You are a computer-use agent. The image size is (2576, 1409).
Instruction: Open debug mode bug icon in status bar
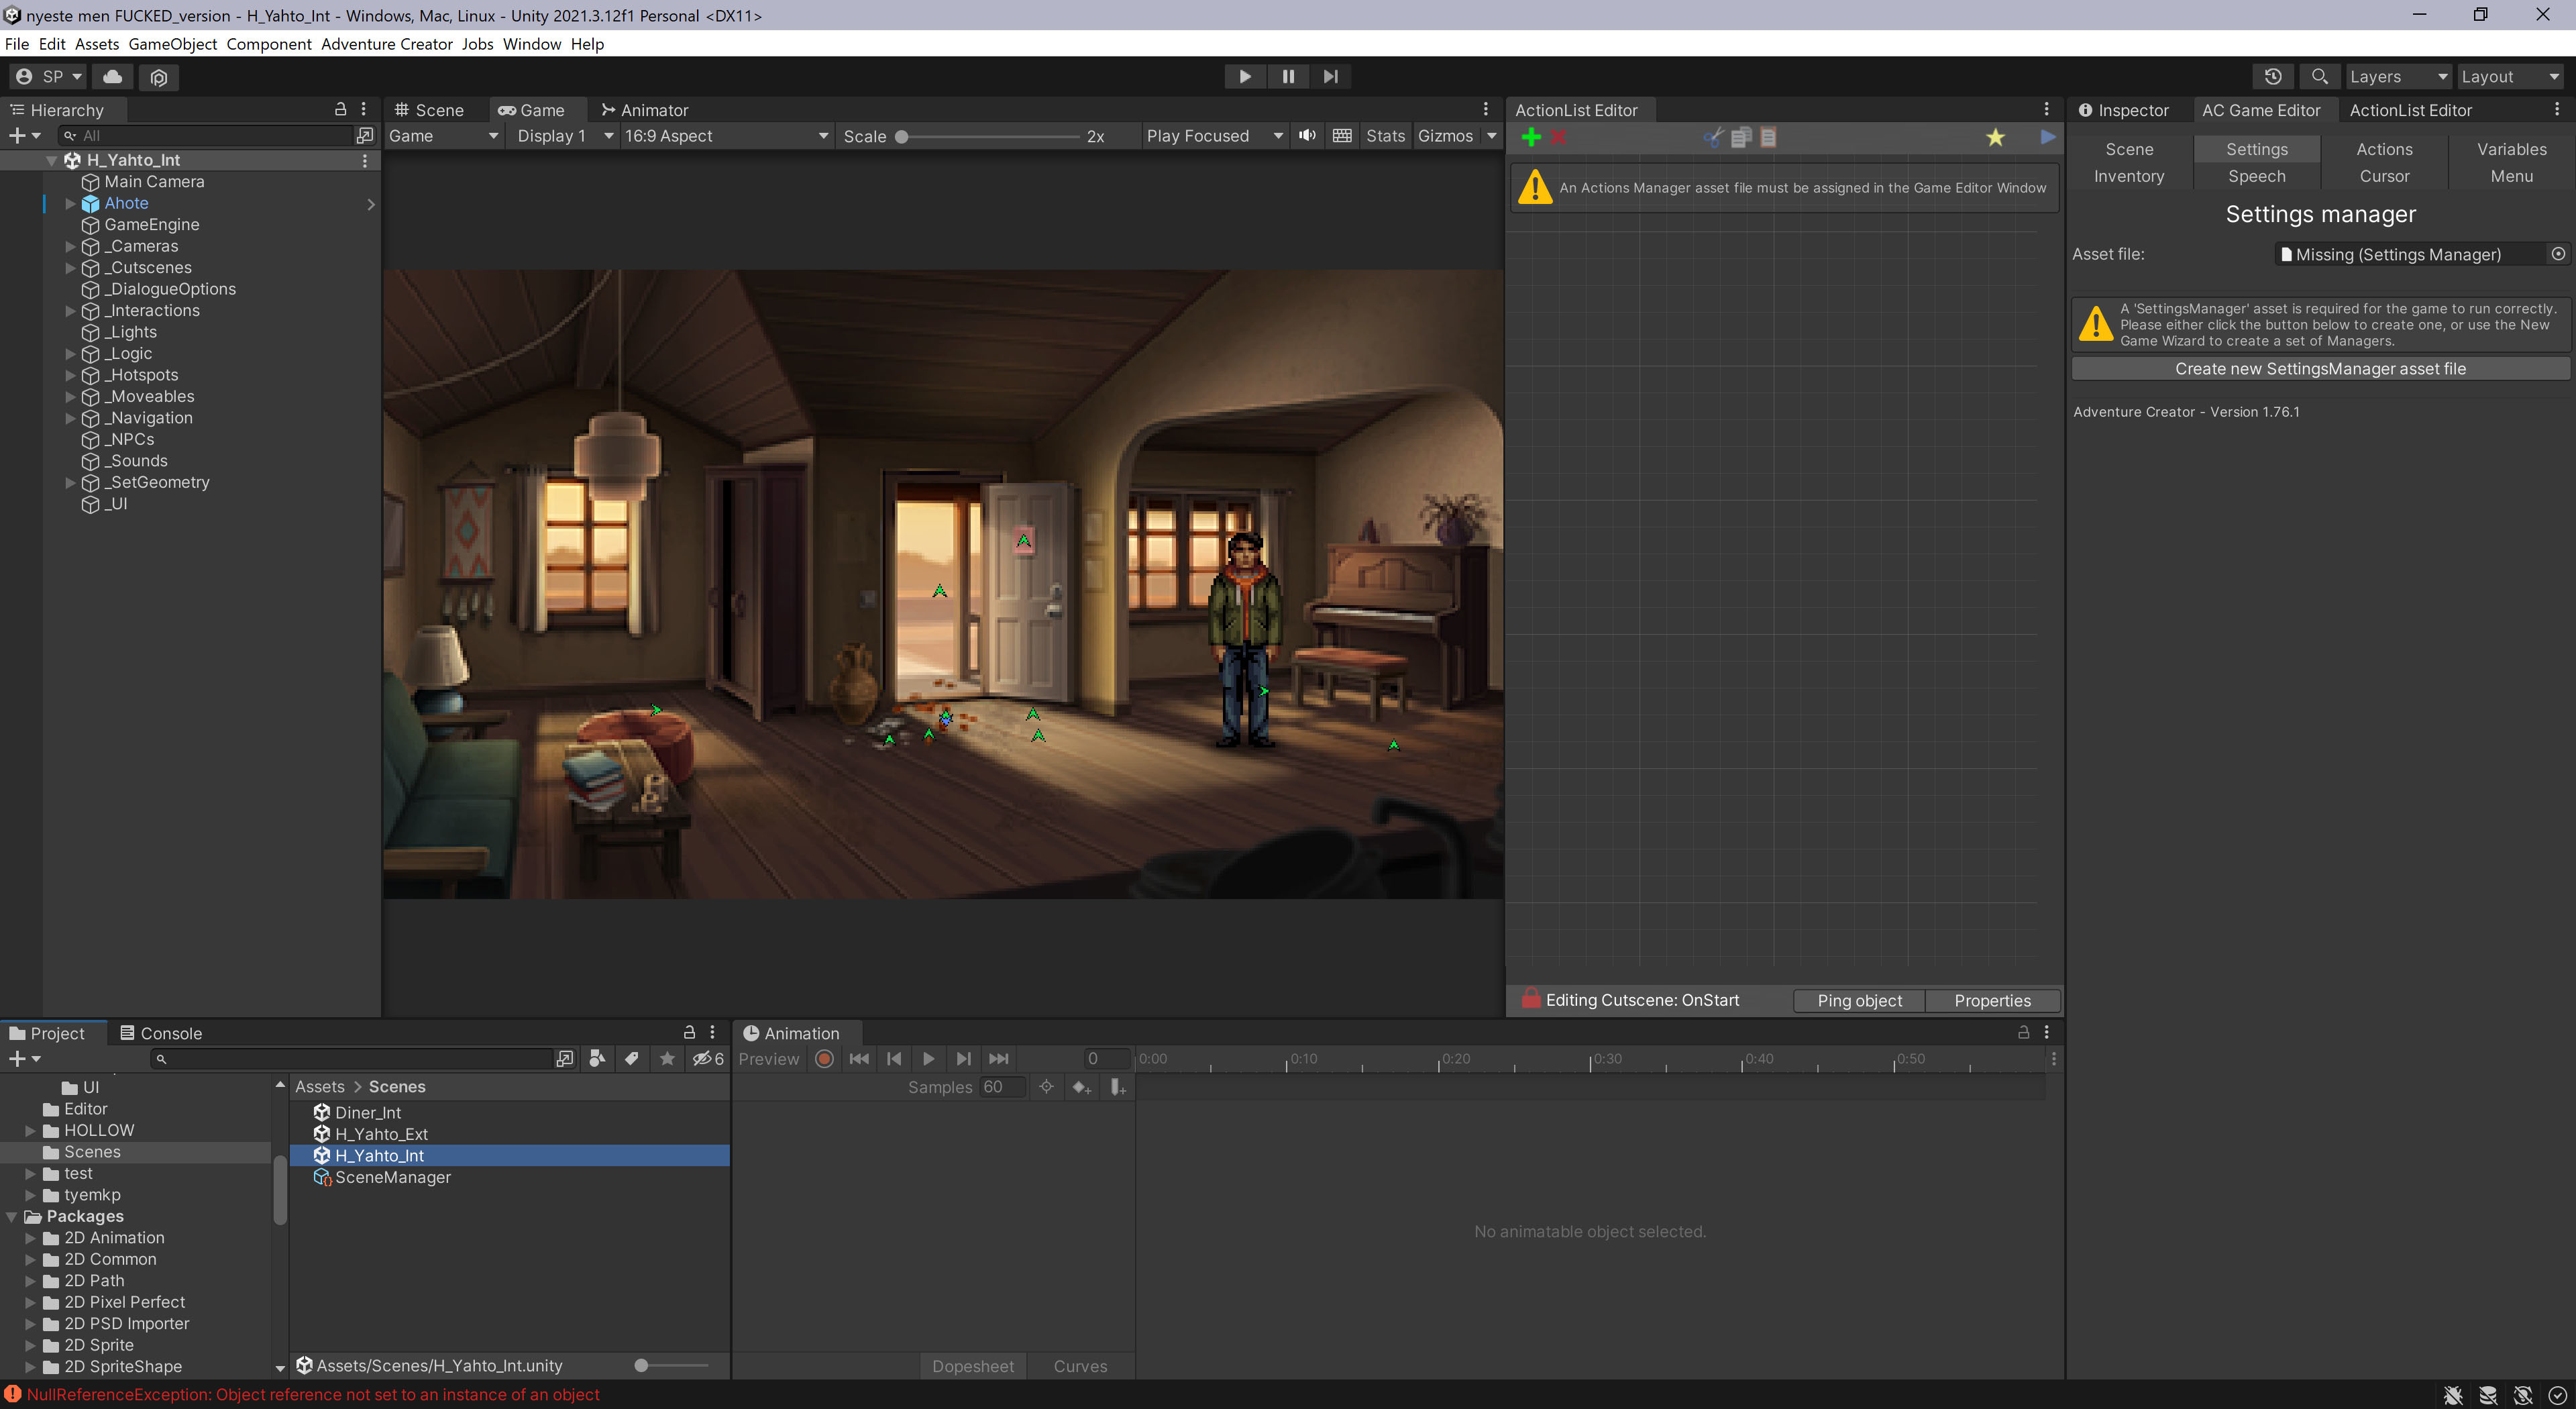click(2453, 1395)
